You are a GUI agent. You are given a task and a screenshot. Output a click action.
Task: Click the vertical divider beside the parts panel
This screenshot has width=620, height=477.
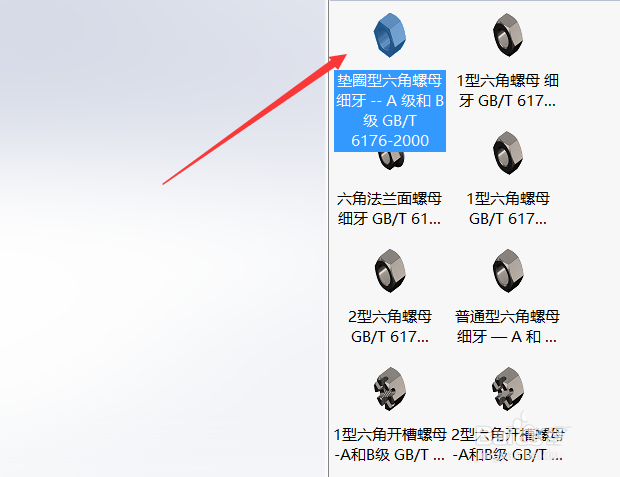329,238
